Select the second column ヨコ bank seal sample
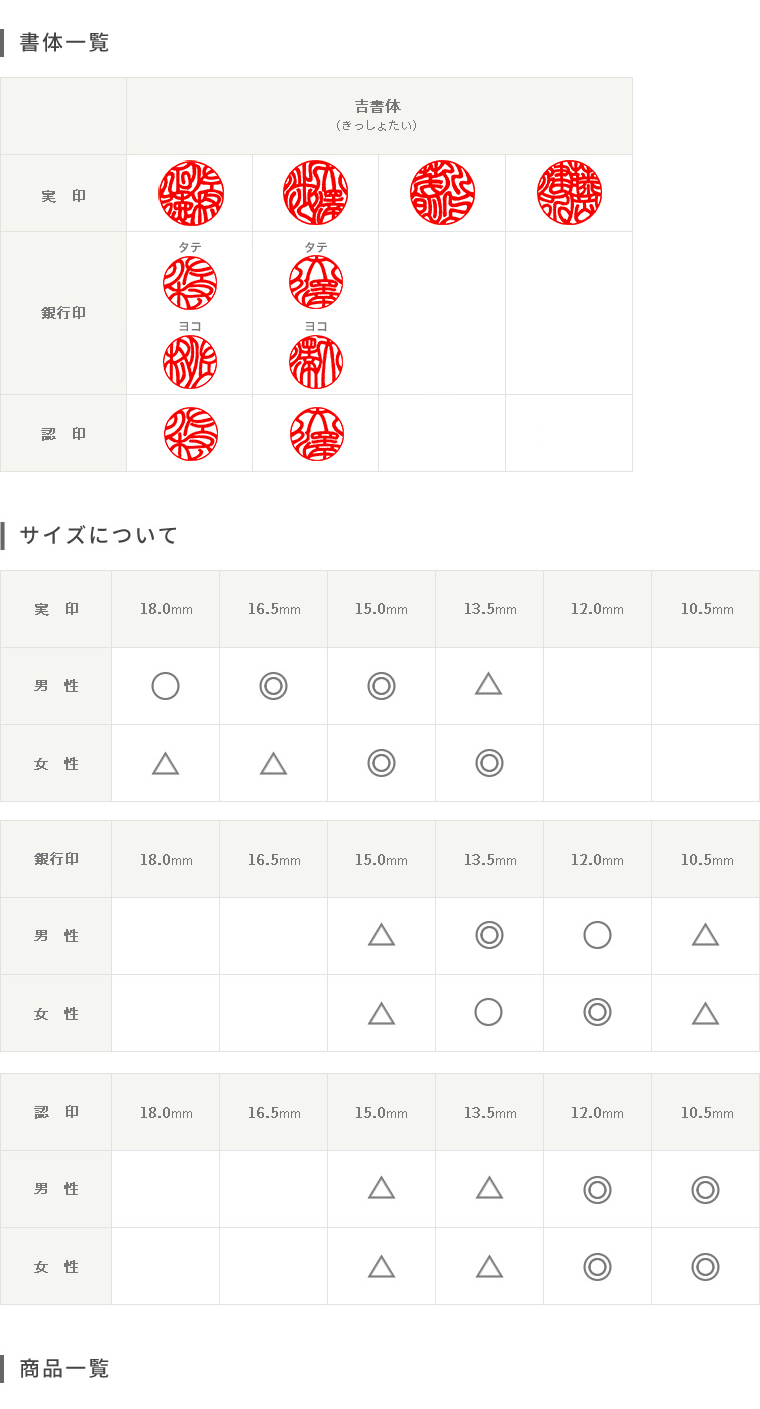This screenshot has width=760, height=1409. pyautogui.click(x=316, y=362)
